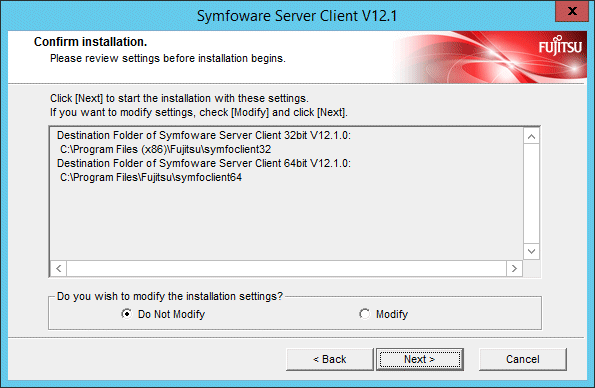Abort setup using the Cancel button

[x=523, y=359]
